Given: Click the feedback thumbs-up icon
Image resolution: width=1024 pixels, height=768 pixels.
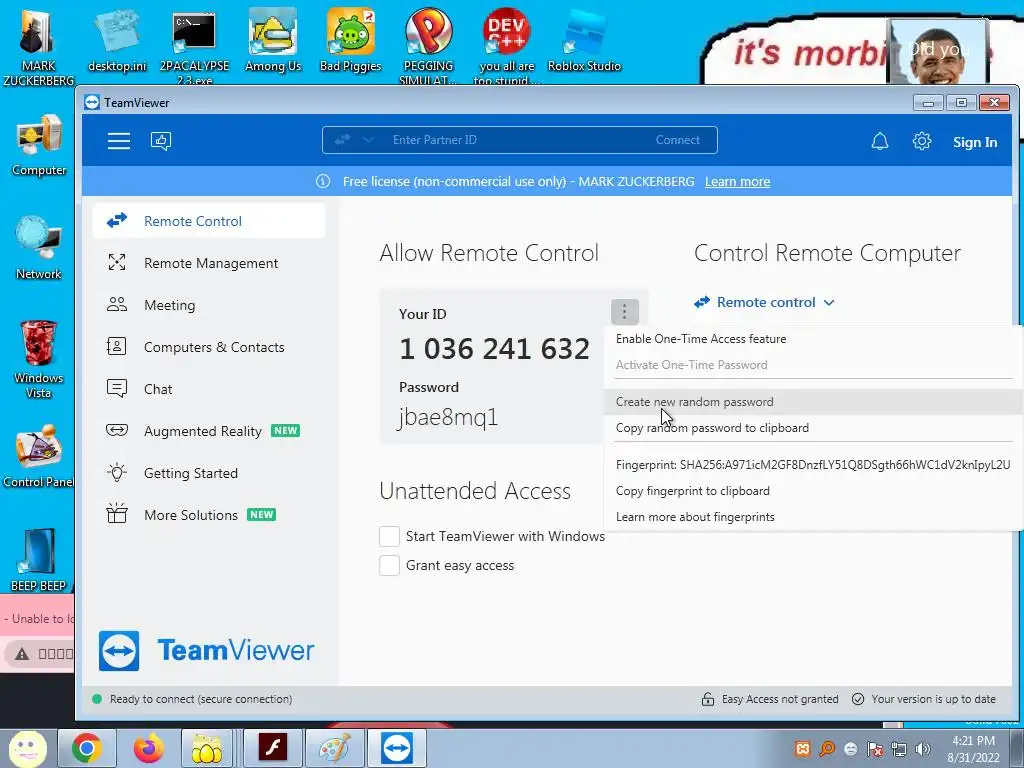Looking at the screenshot, I should [161, 141].
